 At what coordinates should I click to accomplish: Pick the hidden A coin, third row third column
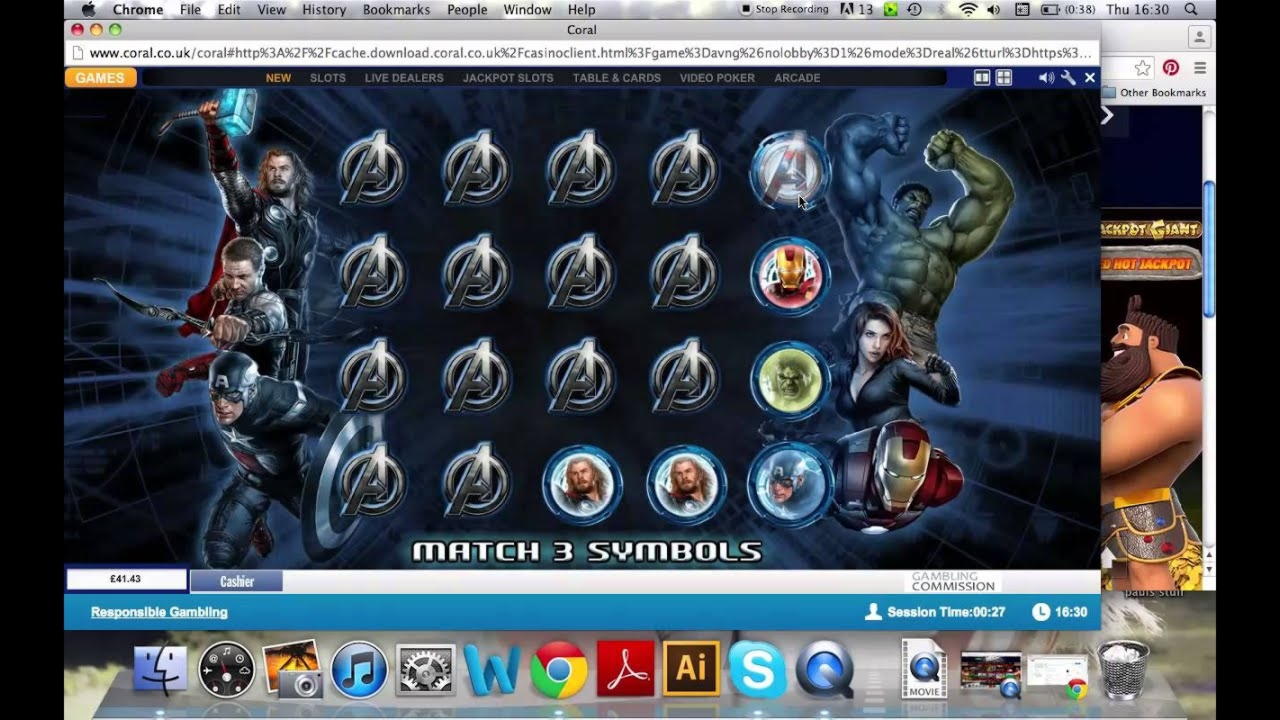pos(581,377)
